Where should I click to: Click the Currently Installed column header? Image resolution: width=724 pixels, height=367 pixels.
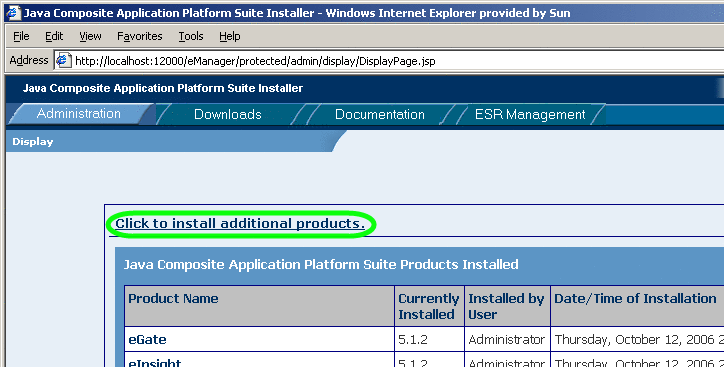429,306
